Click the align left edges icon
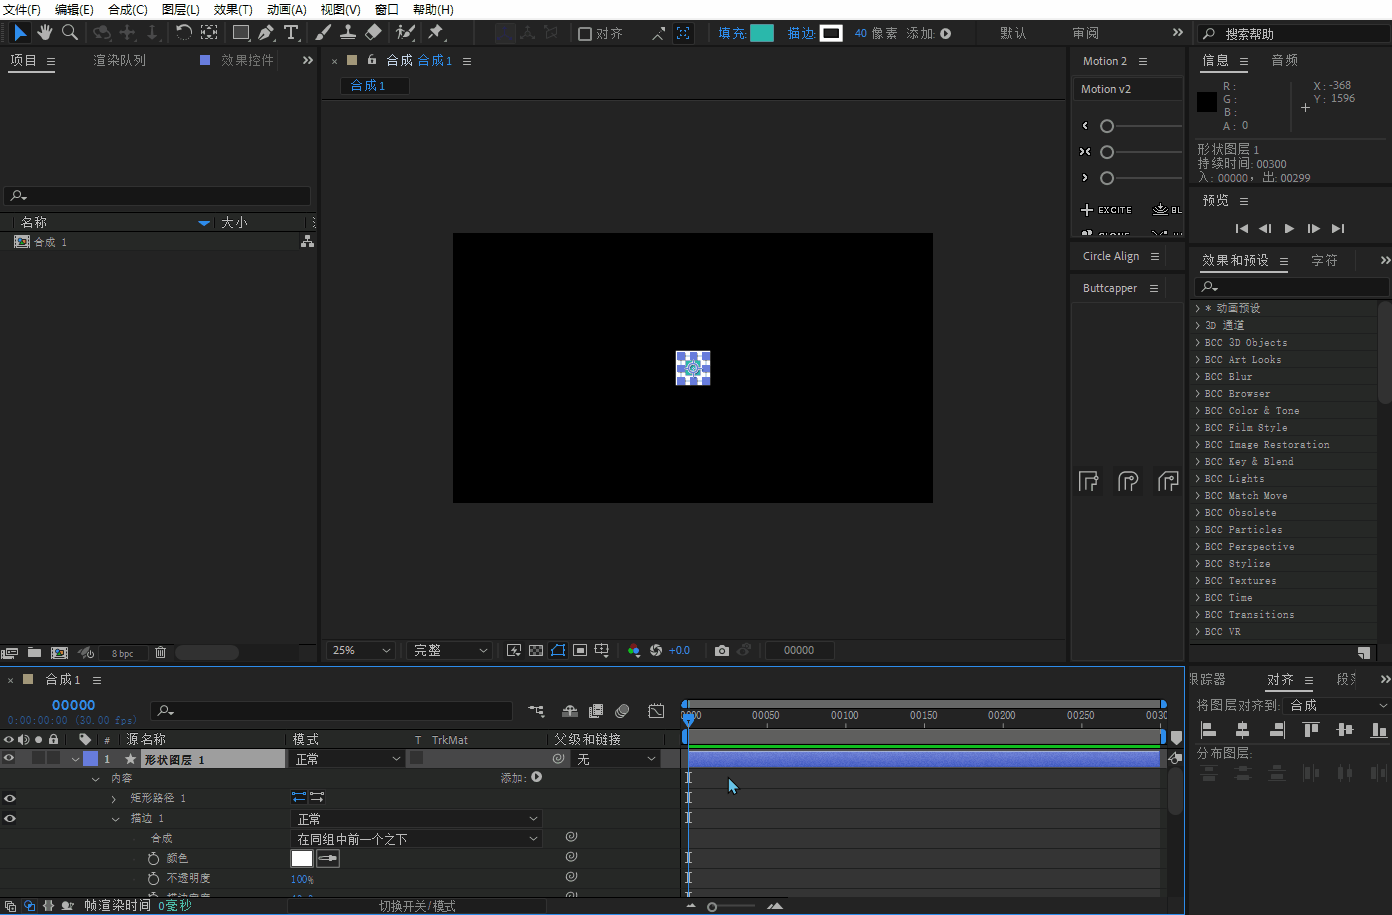Screen dimensions: 1392x915 1208,730
